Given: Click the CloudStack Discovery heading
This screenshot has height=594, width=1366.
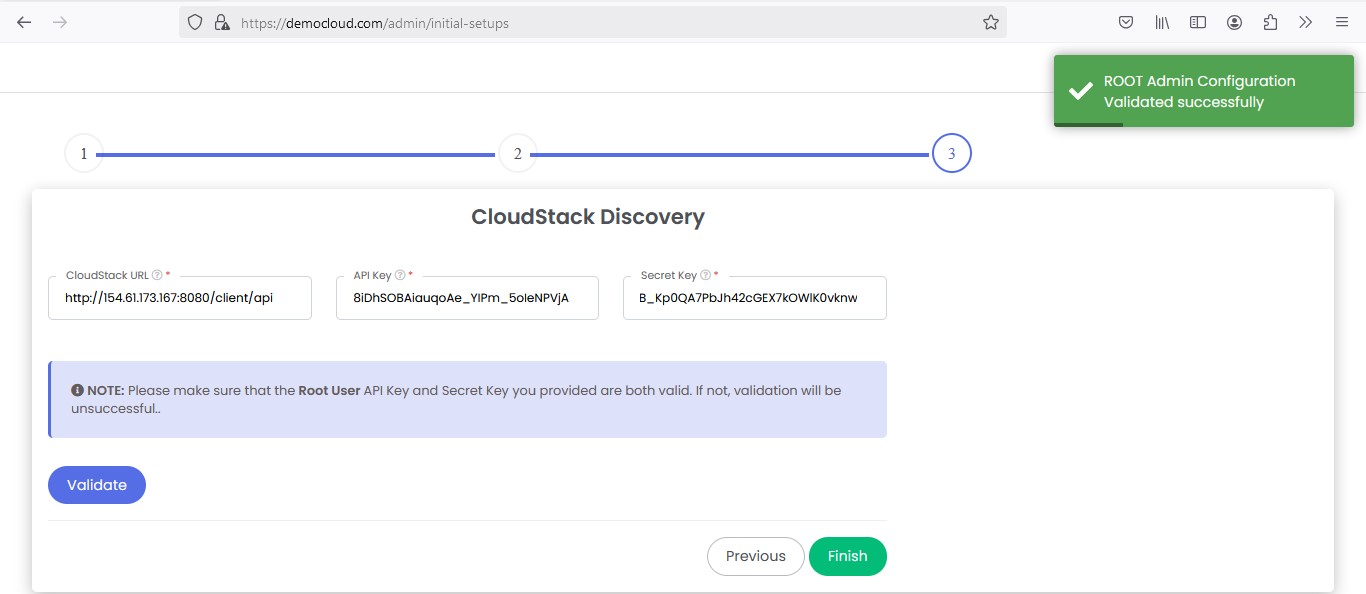Looking at the screenshot, I should click(588, 216).
